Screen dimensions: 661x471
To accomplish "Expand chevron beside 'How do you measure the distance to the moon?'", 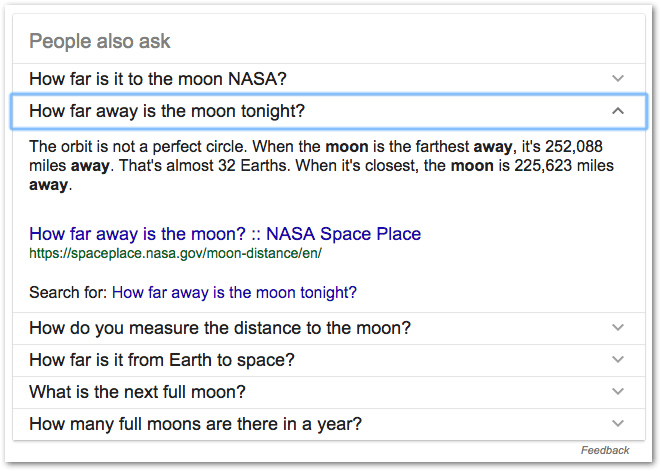I will [618, 328].
